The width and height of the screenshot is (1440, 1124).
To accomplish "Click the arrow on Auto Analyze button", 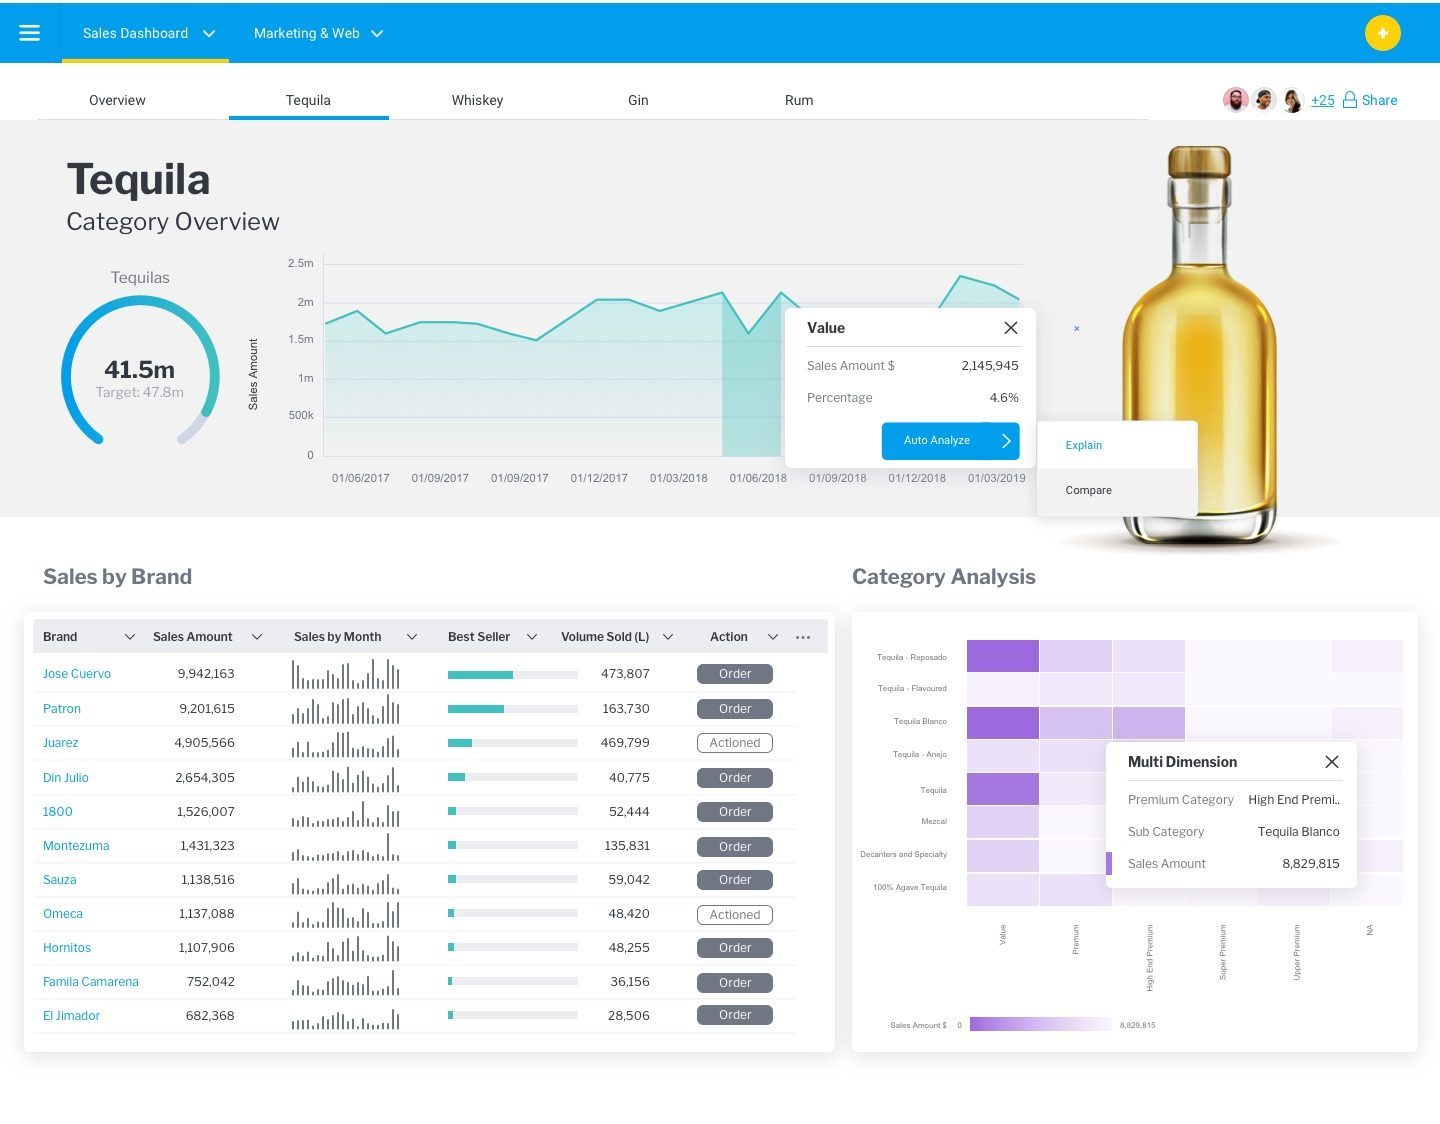I will [x=1005, y=441].
